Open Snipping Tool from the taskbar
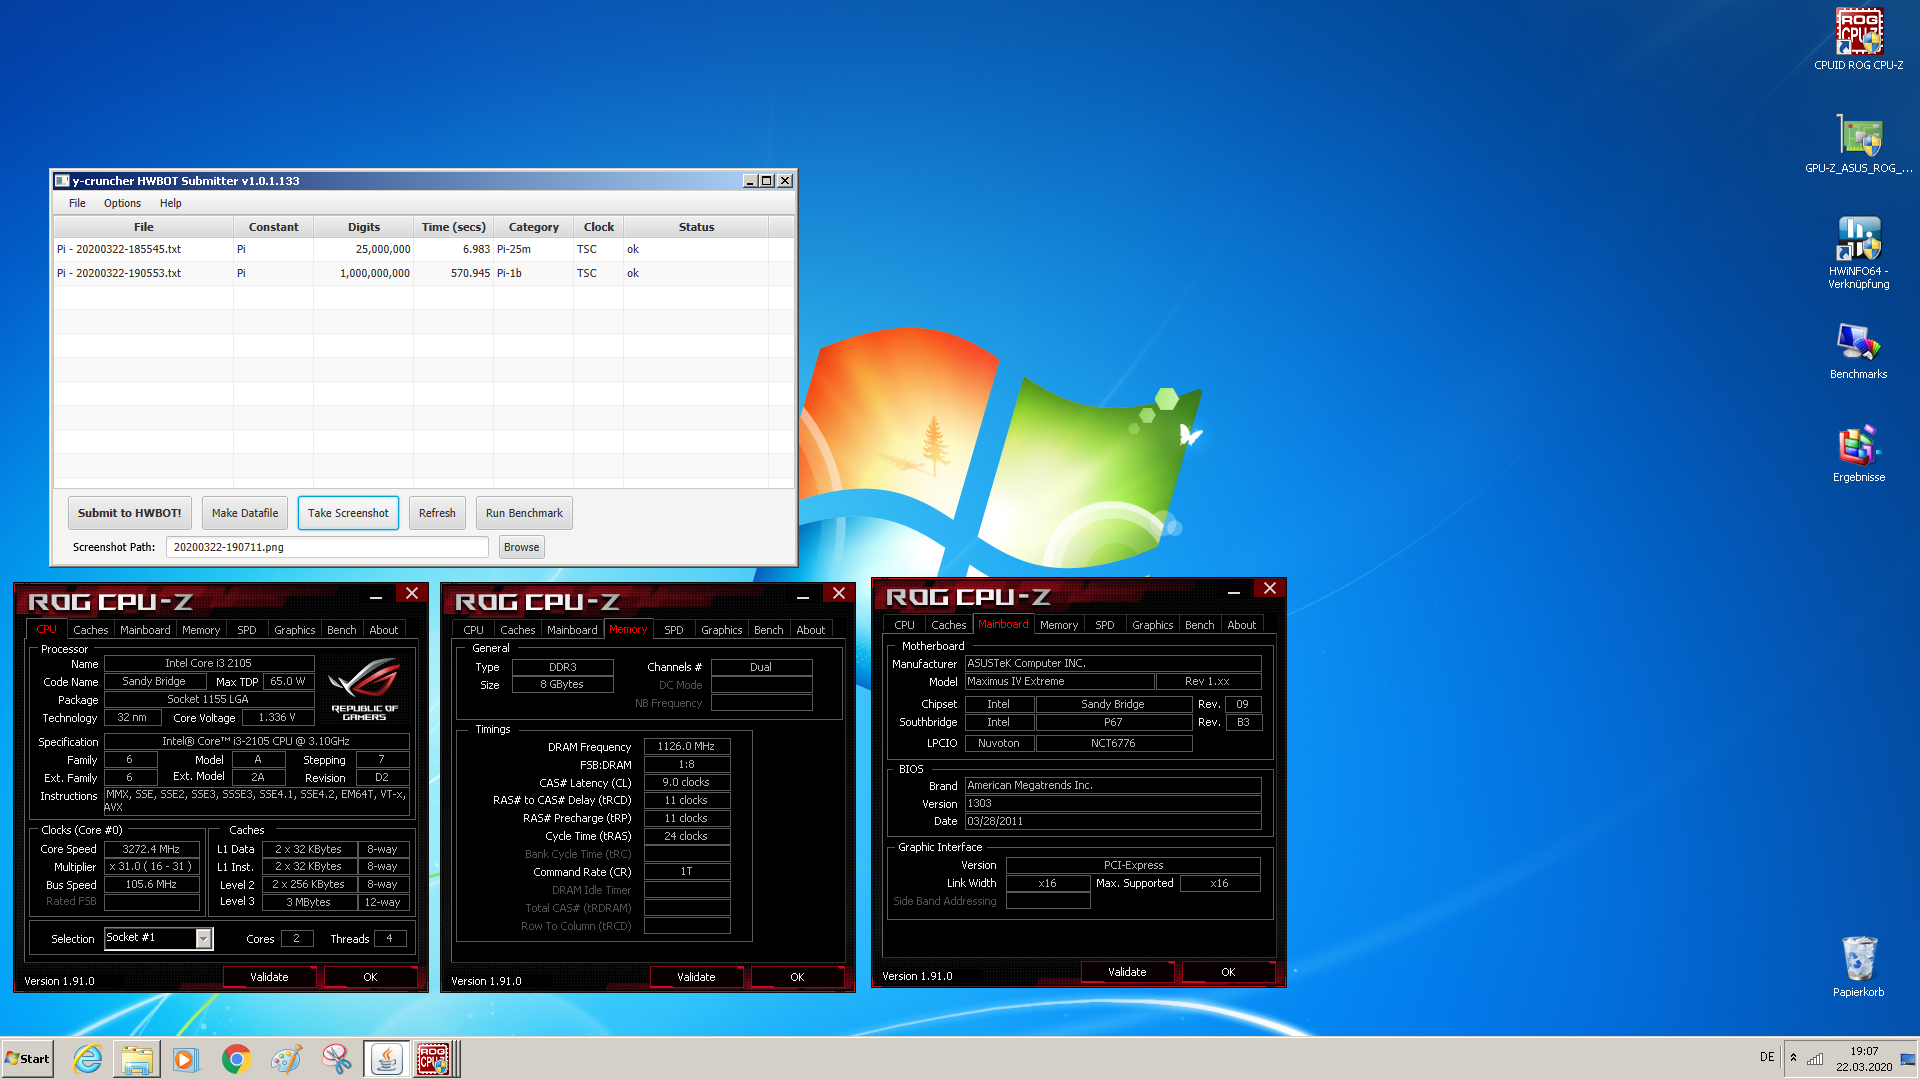 point(336,1059)
